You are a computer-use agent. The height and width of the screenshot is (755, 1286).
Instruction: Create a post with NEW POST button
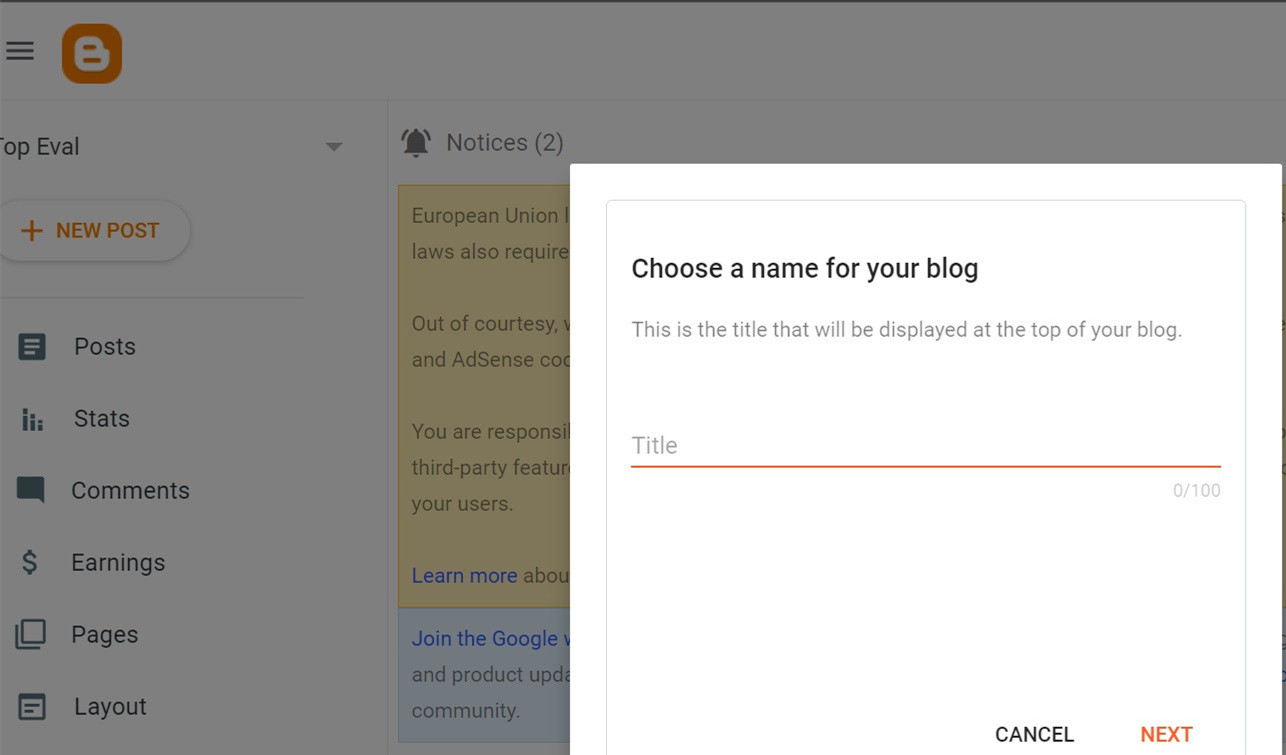(92, 231)
